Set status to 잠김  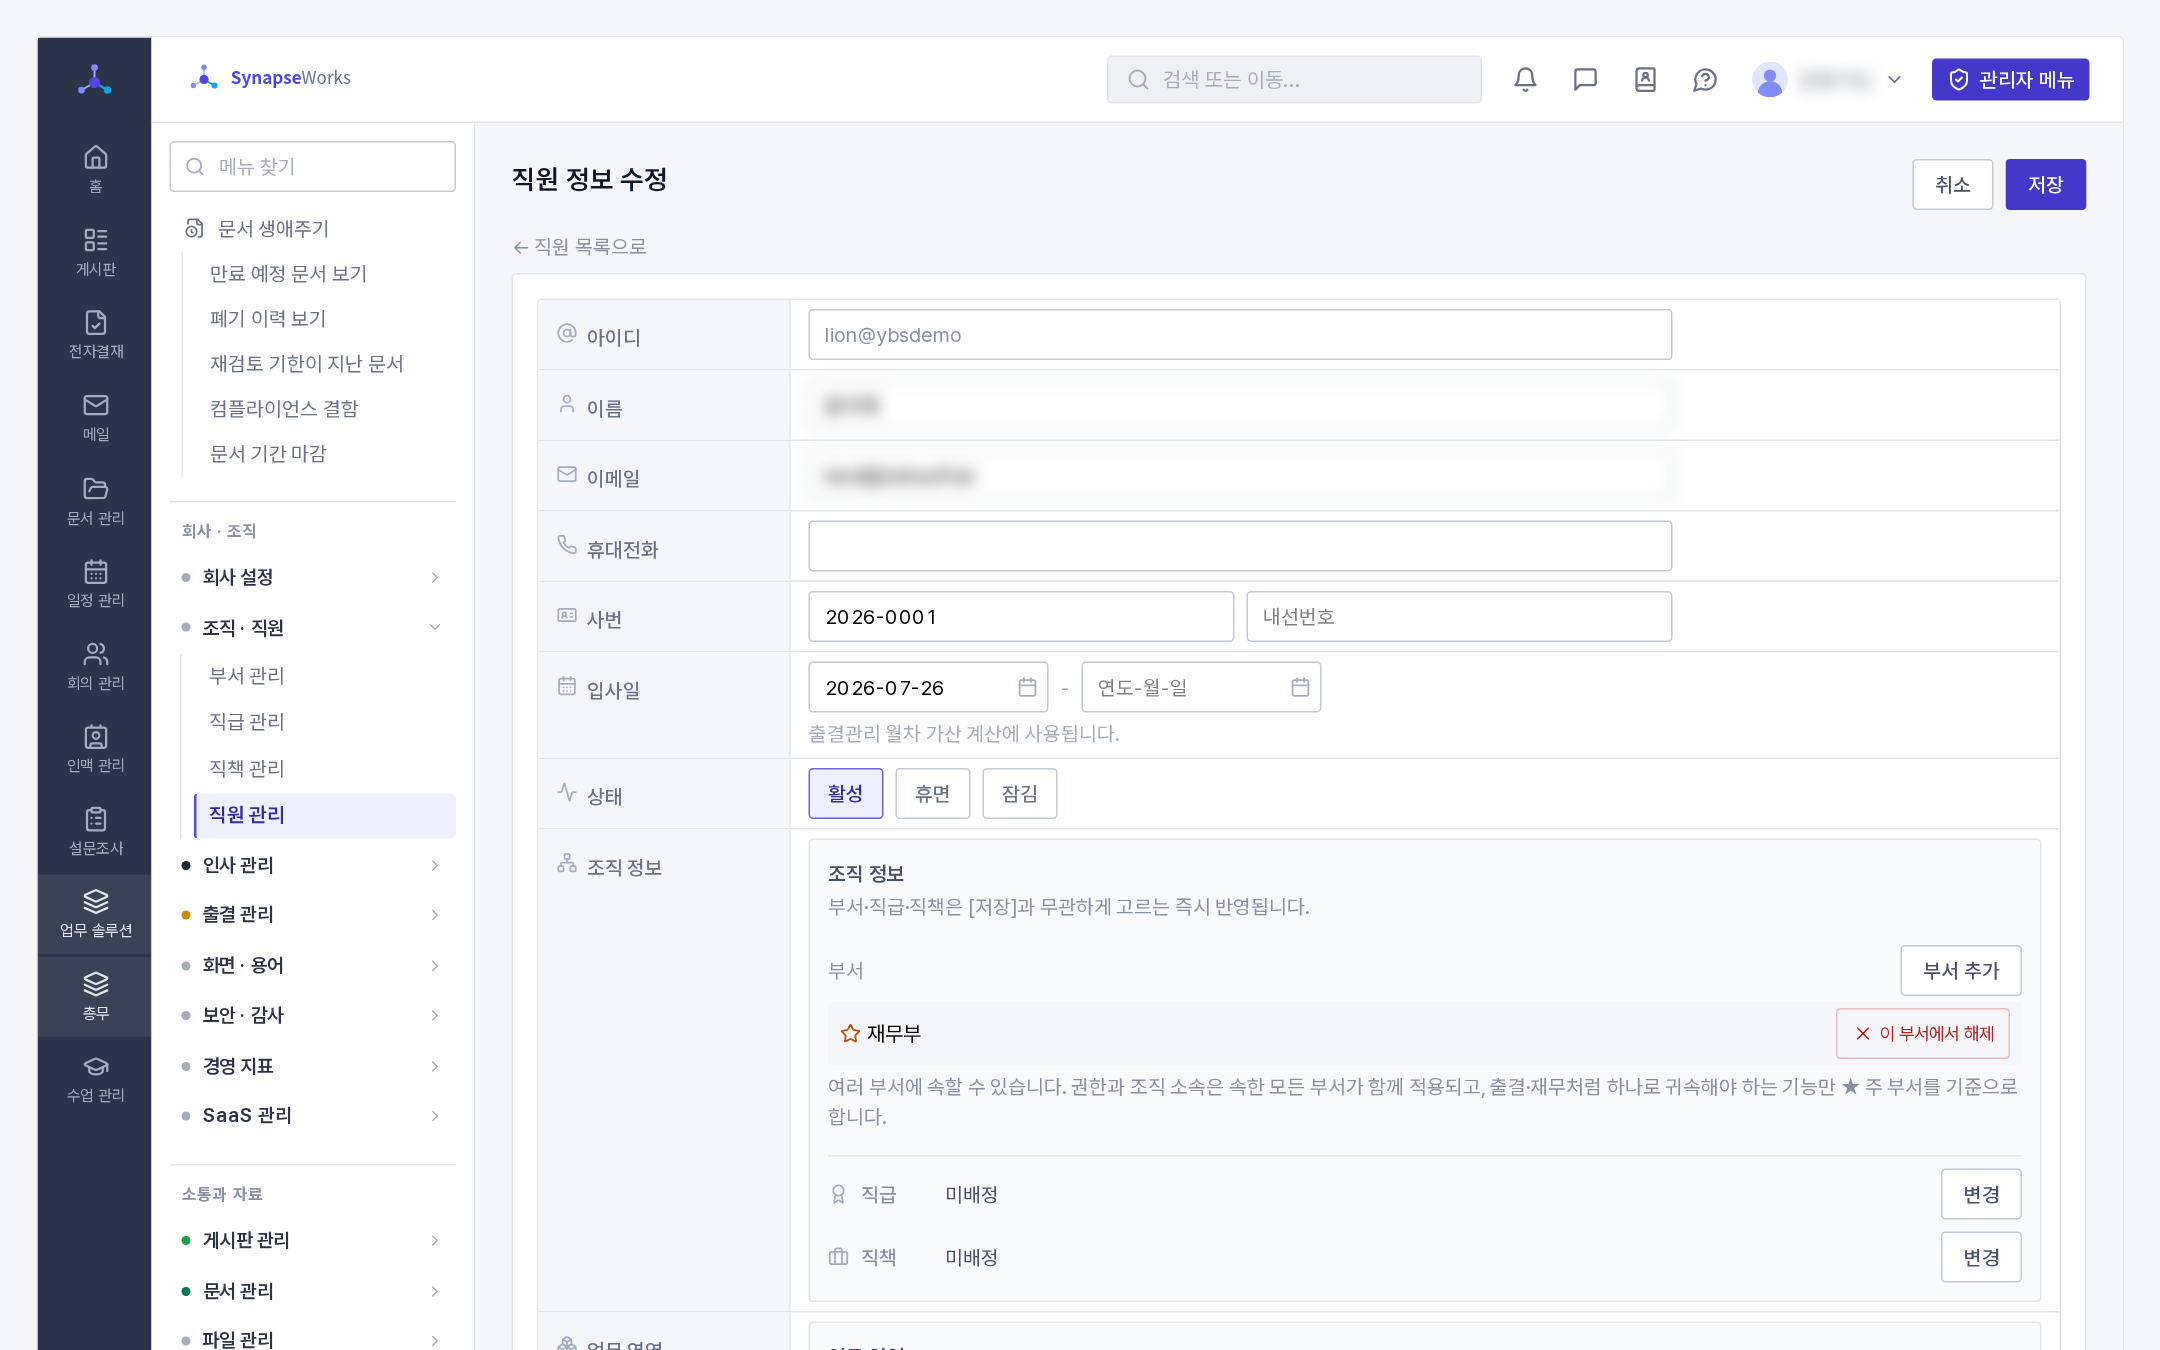coord(1019,793)
